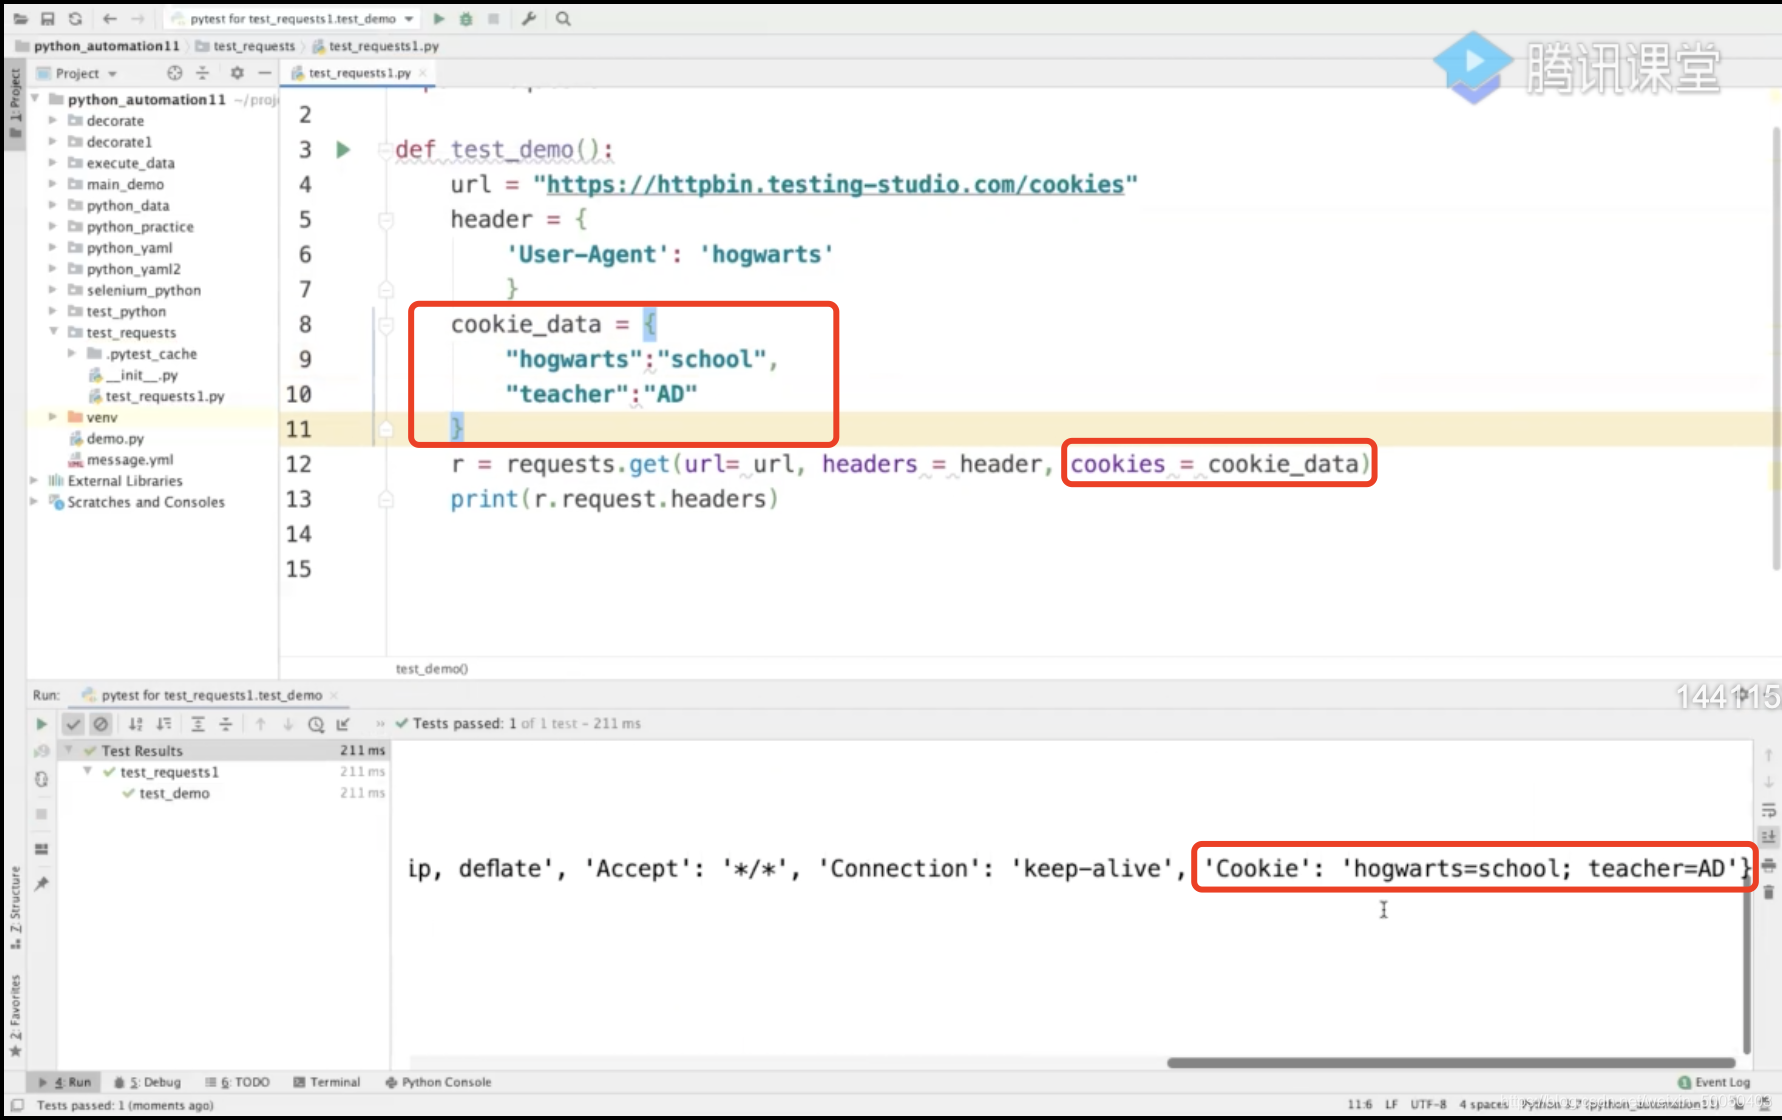Image resolution: width=1782 pixels, height=1120 pixels.
Task: Rerun tests with the Run panel play icon
Action: pyautogui.click(x=41, y=724)
